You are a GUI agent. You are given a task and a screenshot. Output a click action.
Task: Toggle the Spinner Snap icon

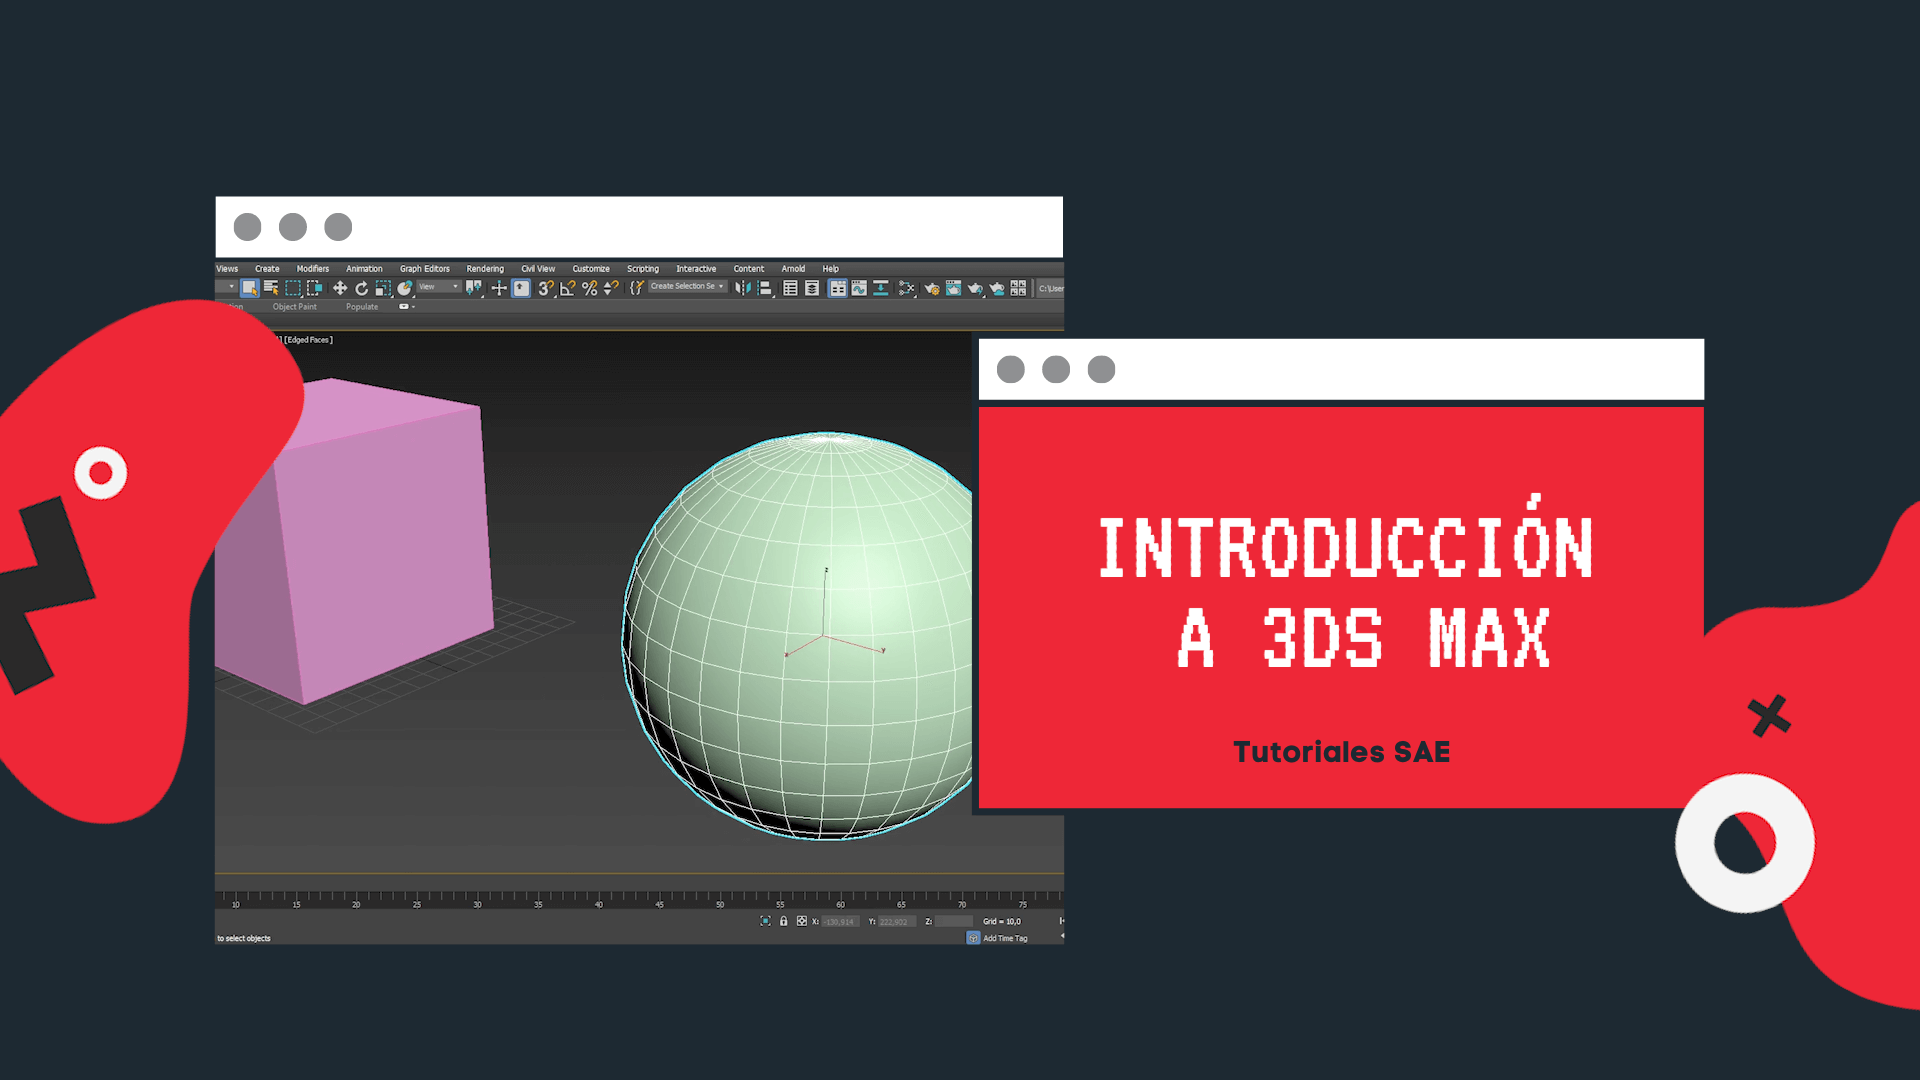click(x=611, y=288)
